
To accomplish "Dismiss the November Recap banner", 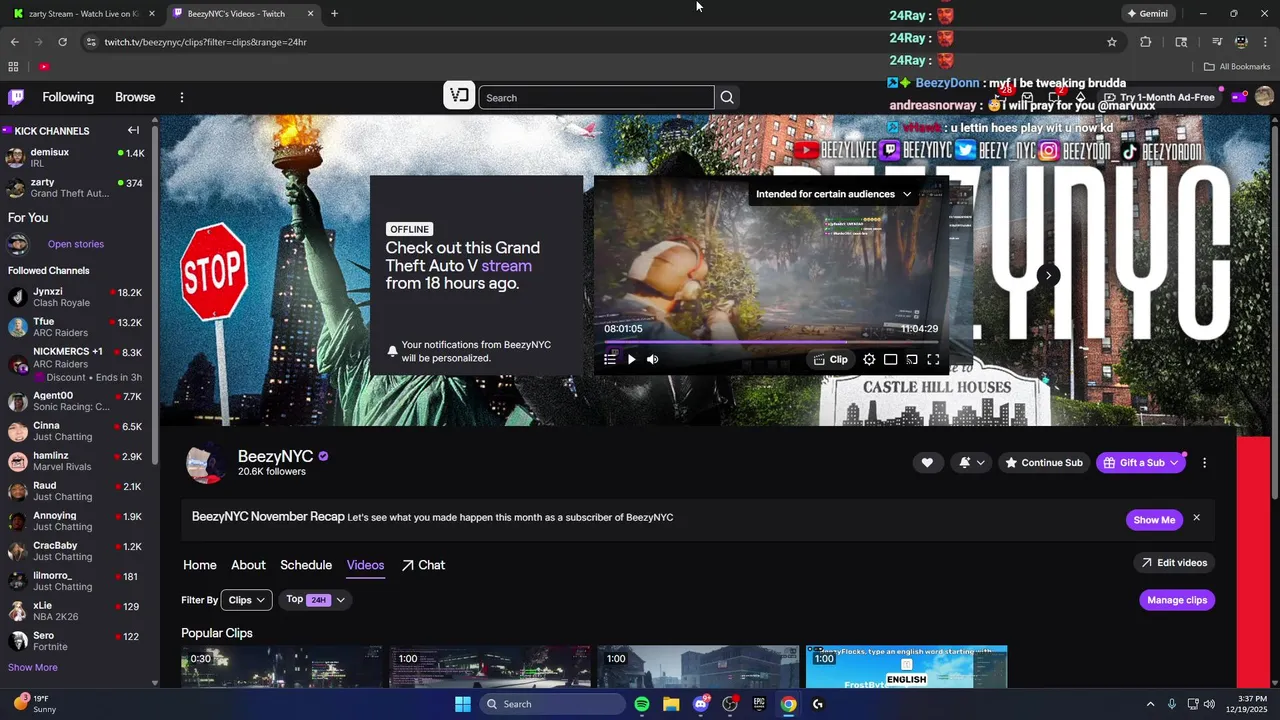I will [x=1196, y=518].
